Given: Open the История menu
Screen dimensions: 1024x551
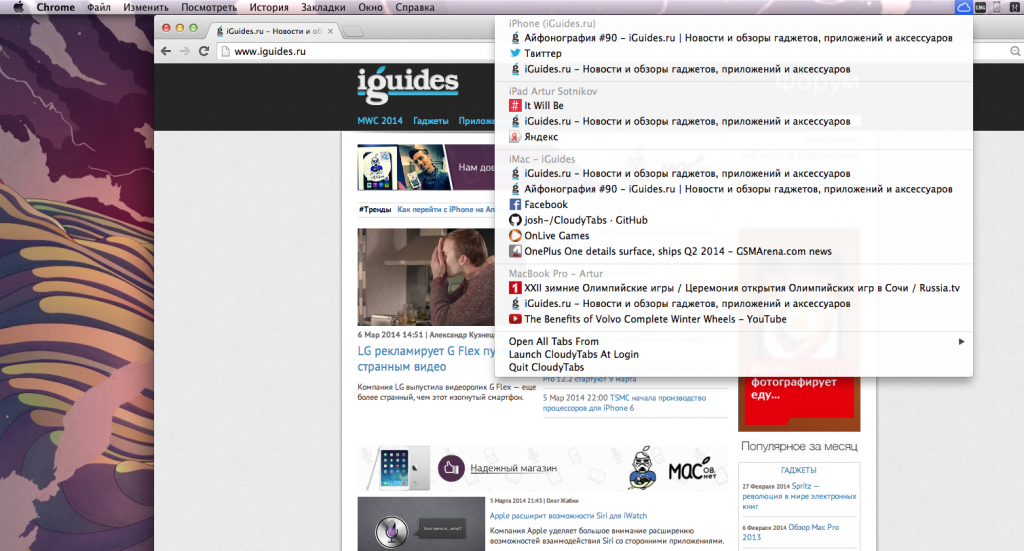Looking at the screenshot, I should tap(268, 7).
